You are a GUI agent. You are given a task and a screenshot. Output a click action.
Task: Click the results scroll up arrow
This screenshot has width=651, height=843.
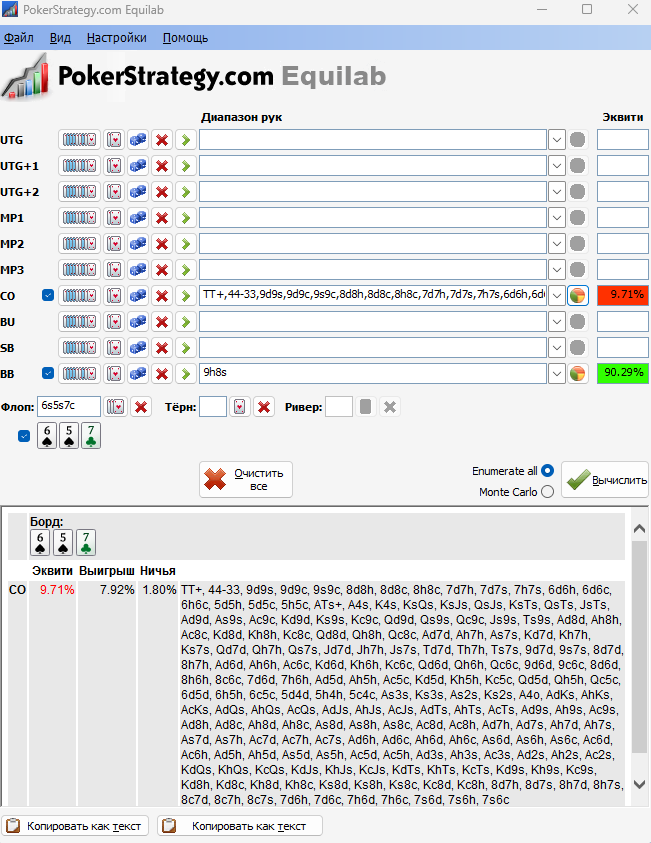(x=639, y=529)
